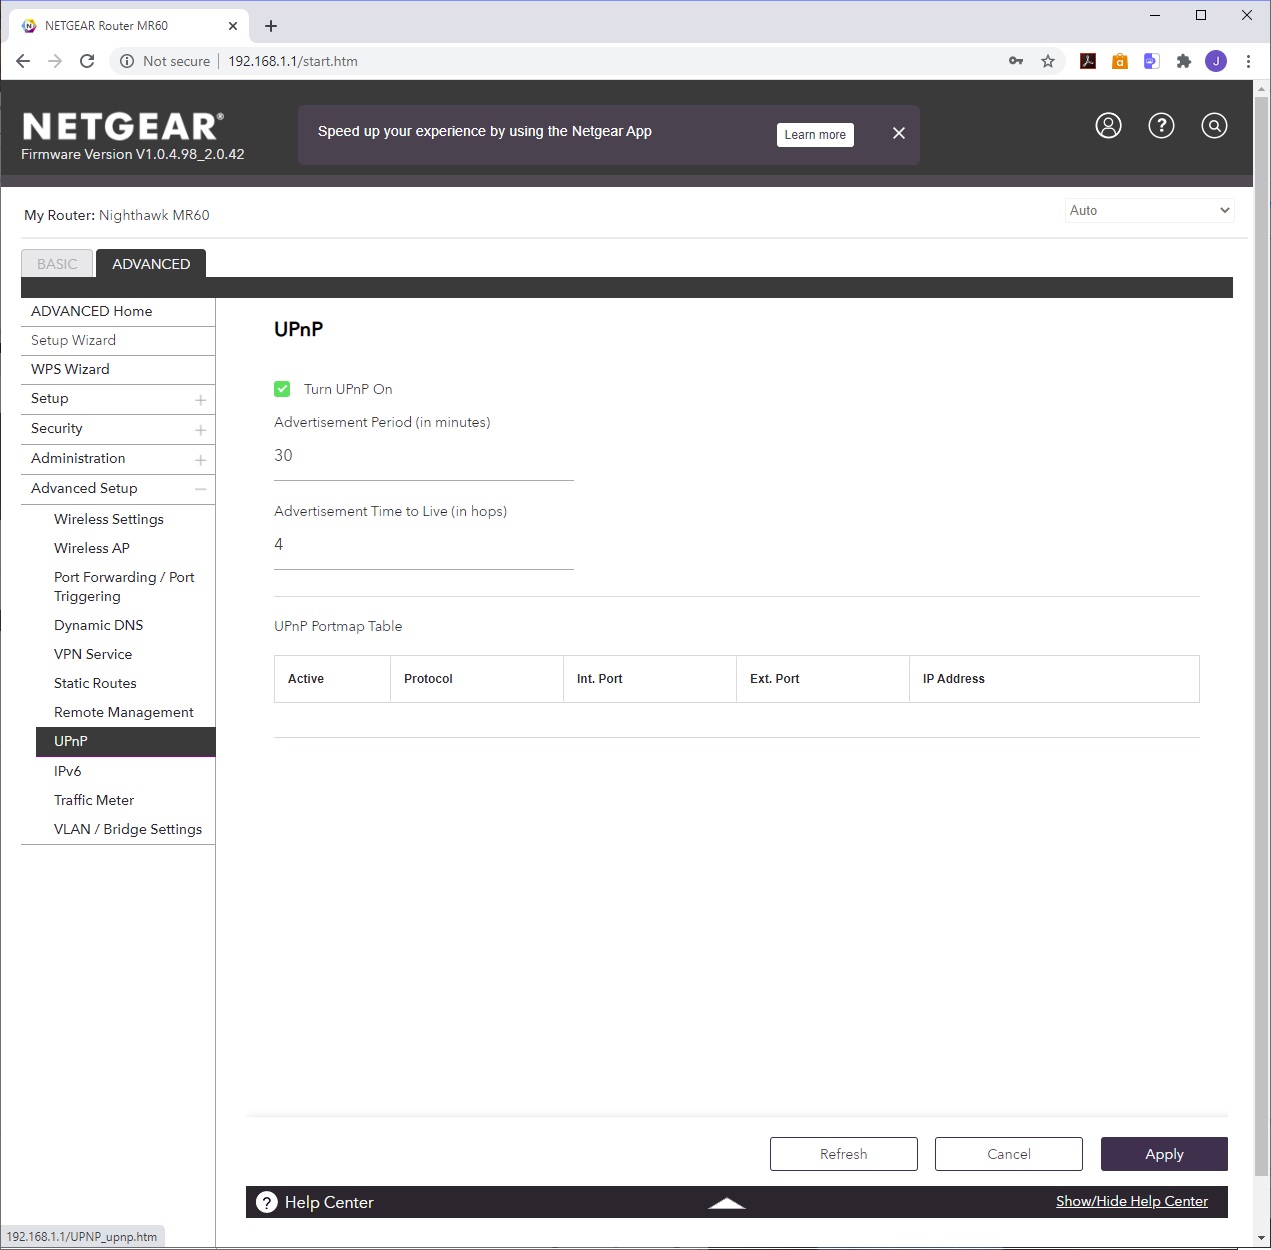Image resolution: width=1271 pixels, height=1250 pixels.
Task: Dismiss the Netgear App banner
Action: coord(899,133)
